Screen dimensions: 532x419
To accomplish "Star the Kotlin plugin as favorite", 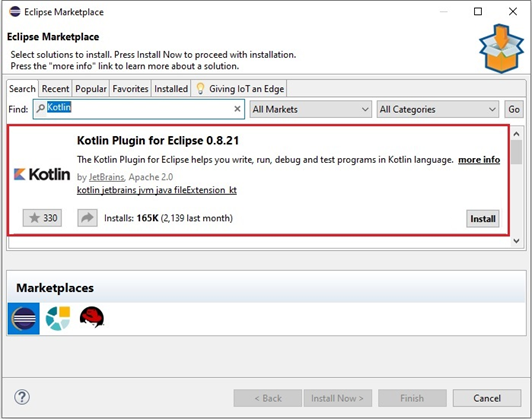I will pyautogui.click(x=42, y=218).
